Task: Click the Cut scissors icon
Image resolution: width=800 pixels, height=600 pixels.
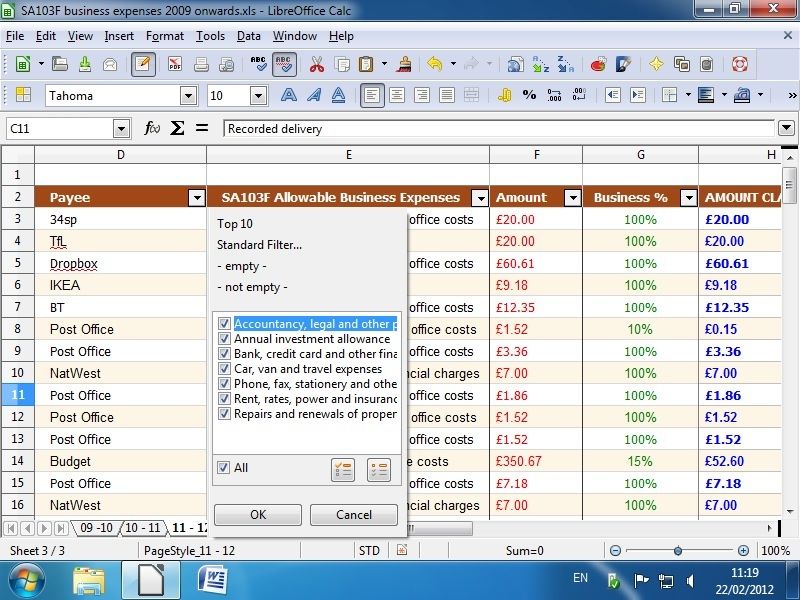Action: (x=317, y=64)
